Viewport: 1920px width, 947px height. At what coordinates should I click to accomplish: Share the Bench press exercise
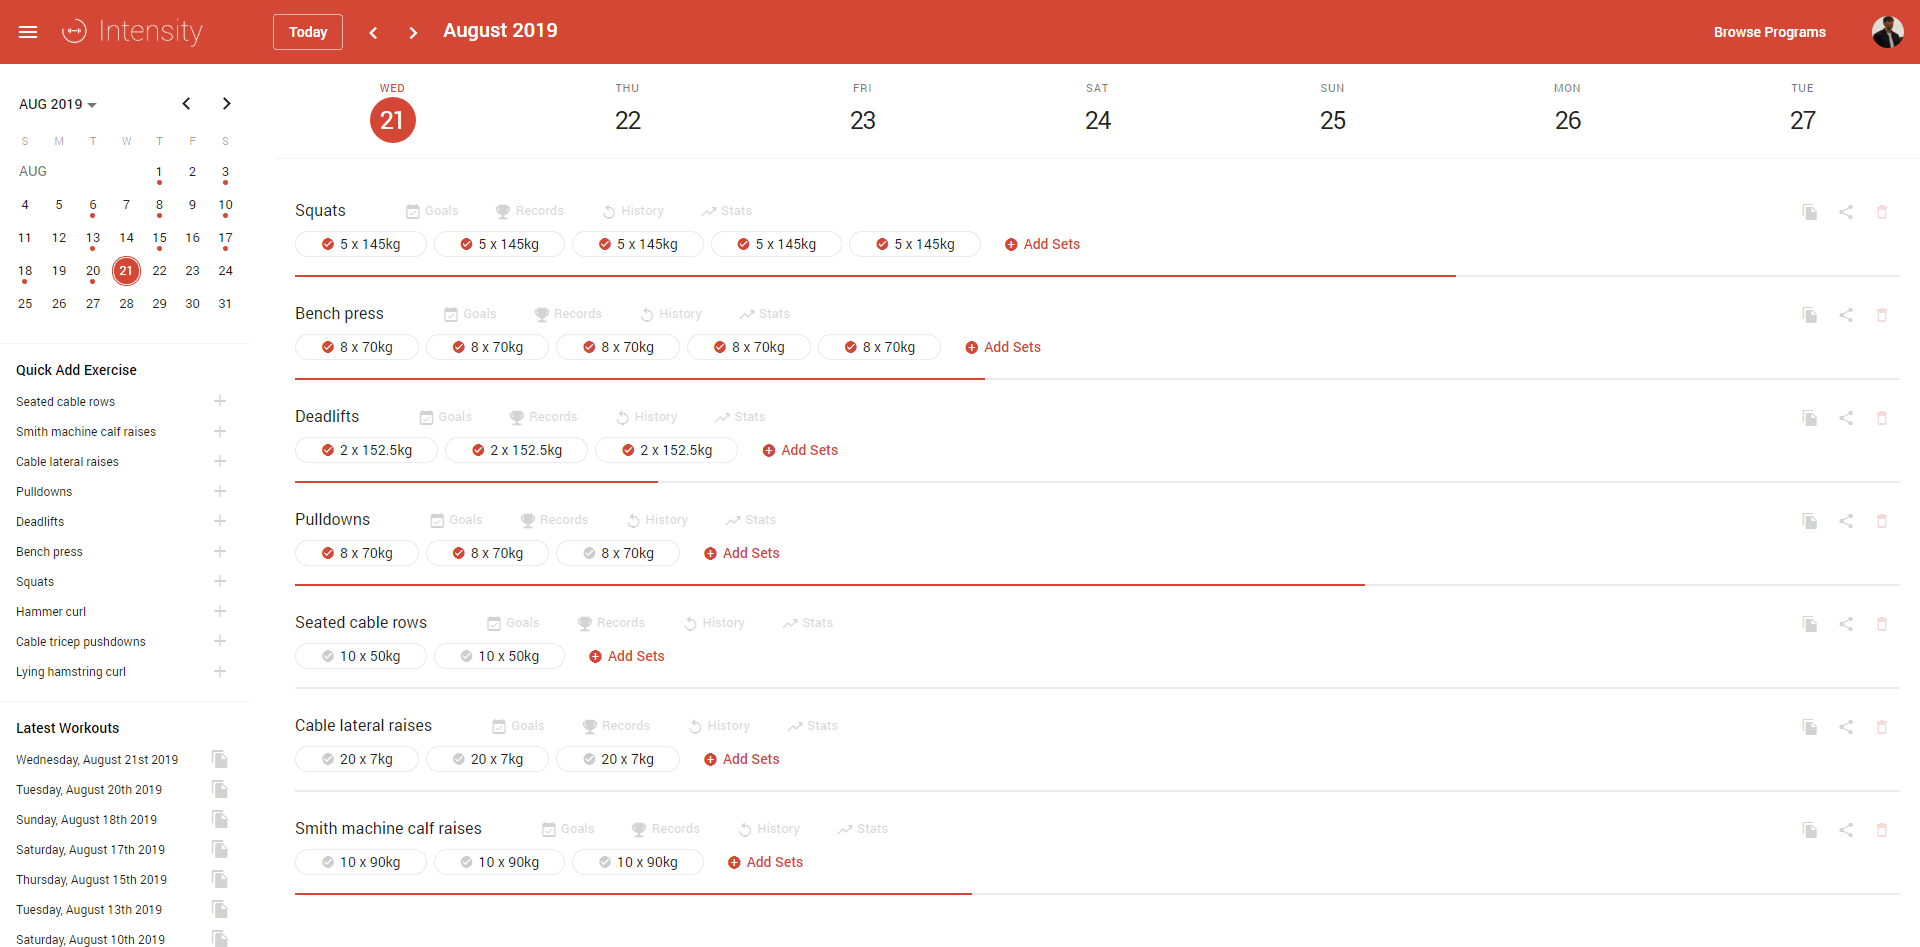1846,315
